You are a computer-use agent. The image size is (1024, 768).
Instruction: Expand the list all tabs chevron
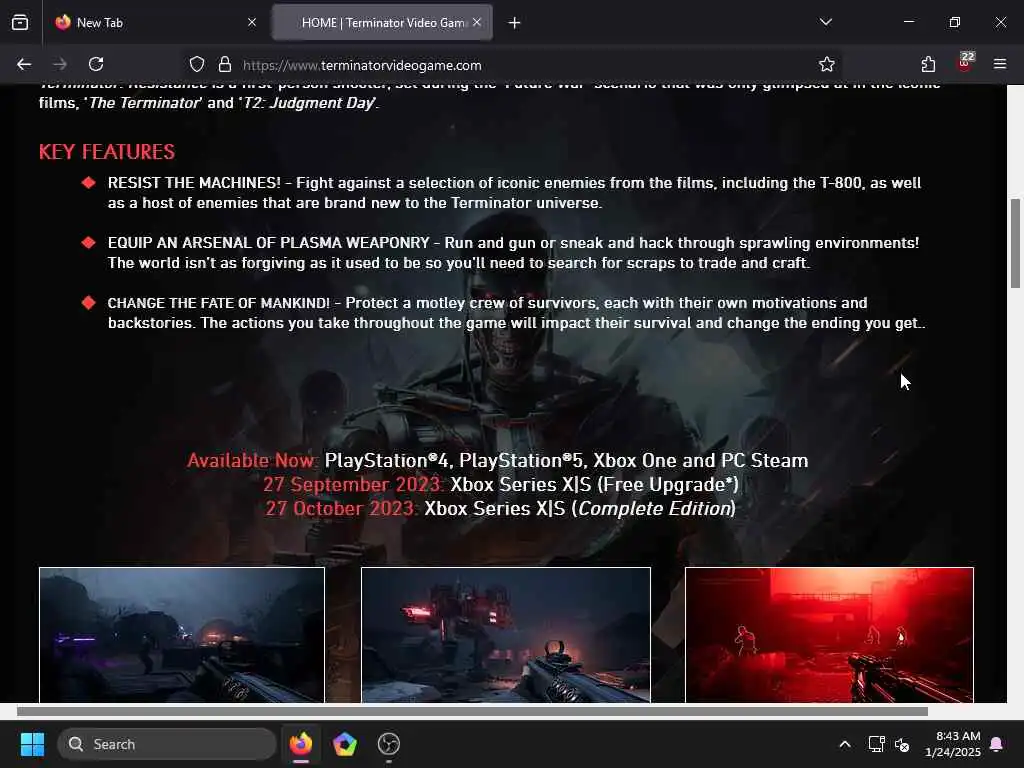click(825, 22)
